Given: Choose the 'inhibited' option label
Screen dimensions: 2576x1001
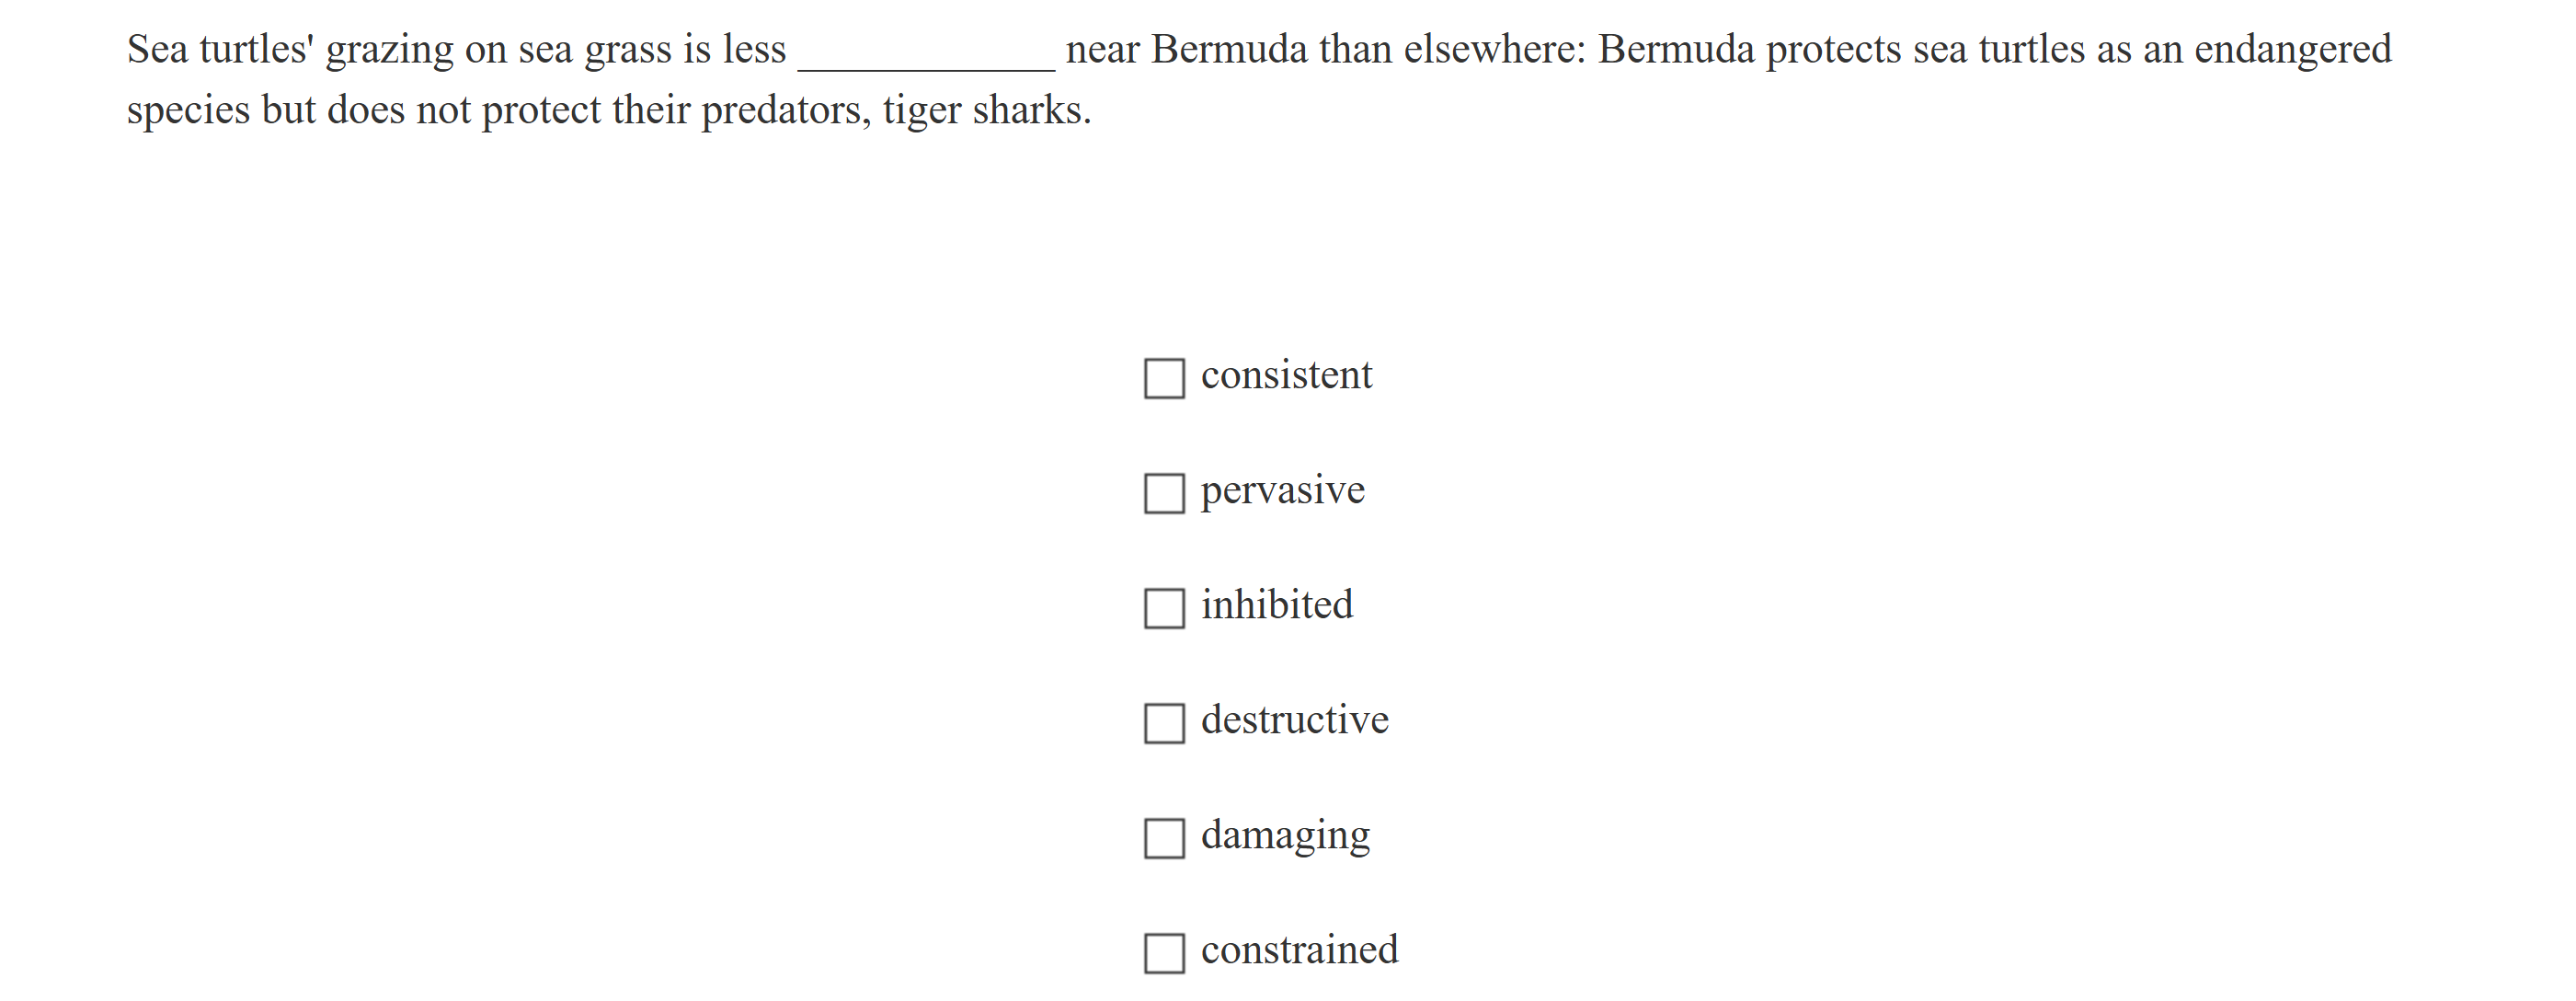Looking at the screenshot, I should (x=1276, y=605).
